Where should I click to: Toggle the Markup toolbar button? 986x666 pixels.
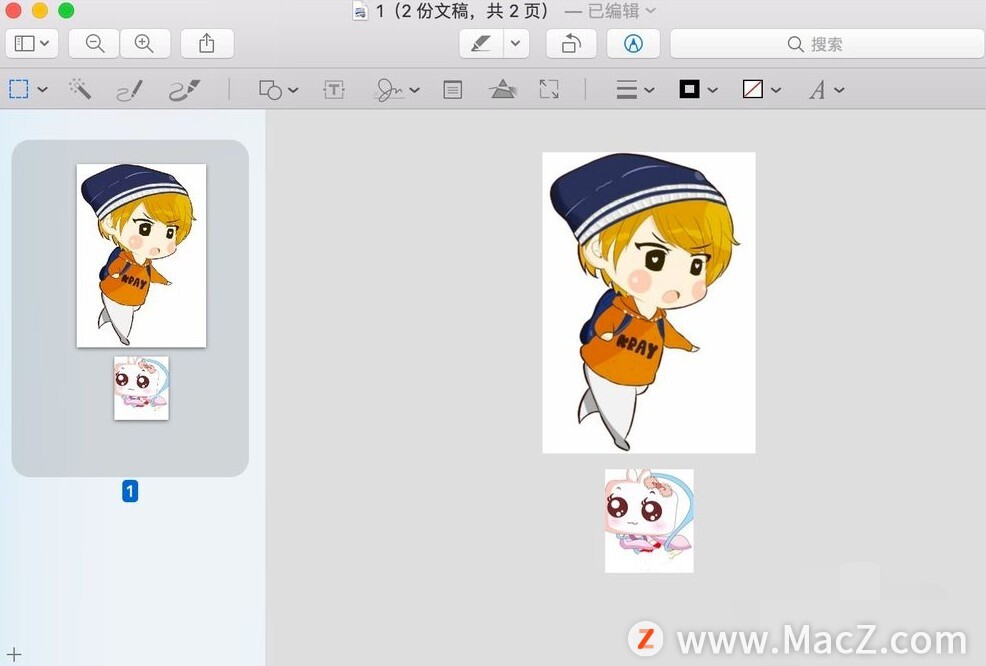pyautogui.click(x=633, y=43)
